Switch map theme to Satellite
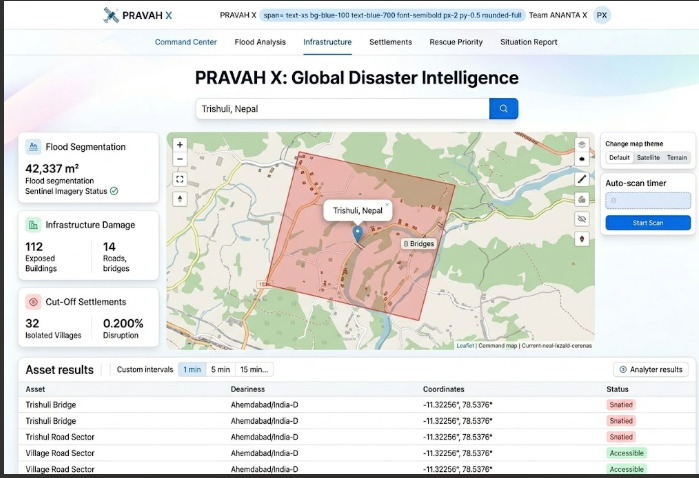Screen dimensions: 699x478 pyautogui.click(x=648, y=157)
